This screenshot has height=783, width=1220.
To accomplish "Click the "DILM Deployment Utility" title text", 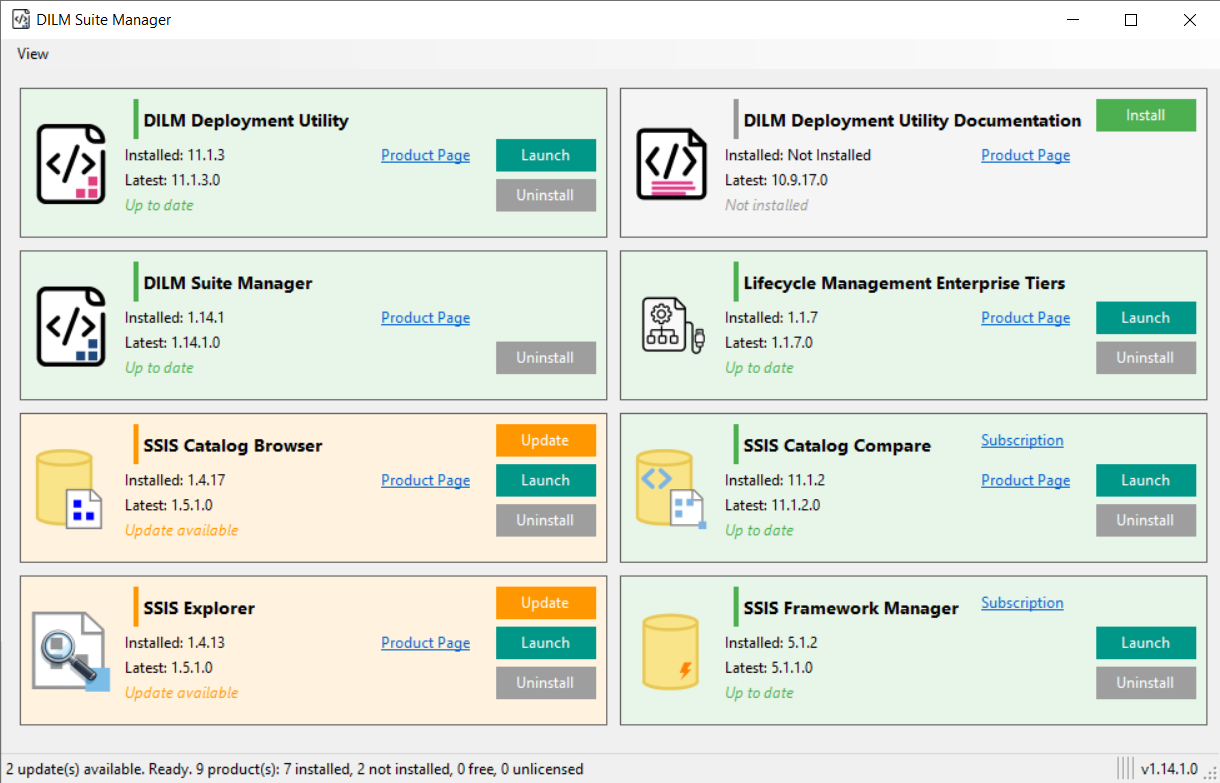I will pyautogui.click(x=246, y=121).
